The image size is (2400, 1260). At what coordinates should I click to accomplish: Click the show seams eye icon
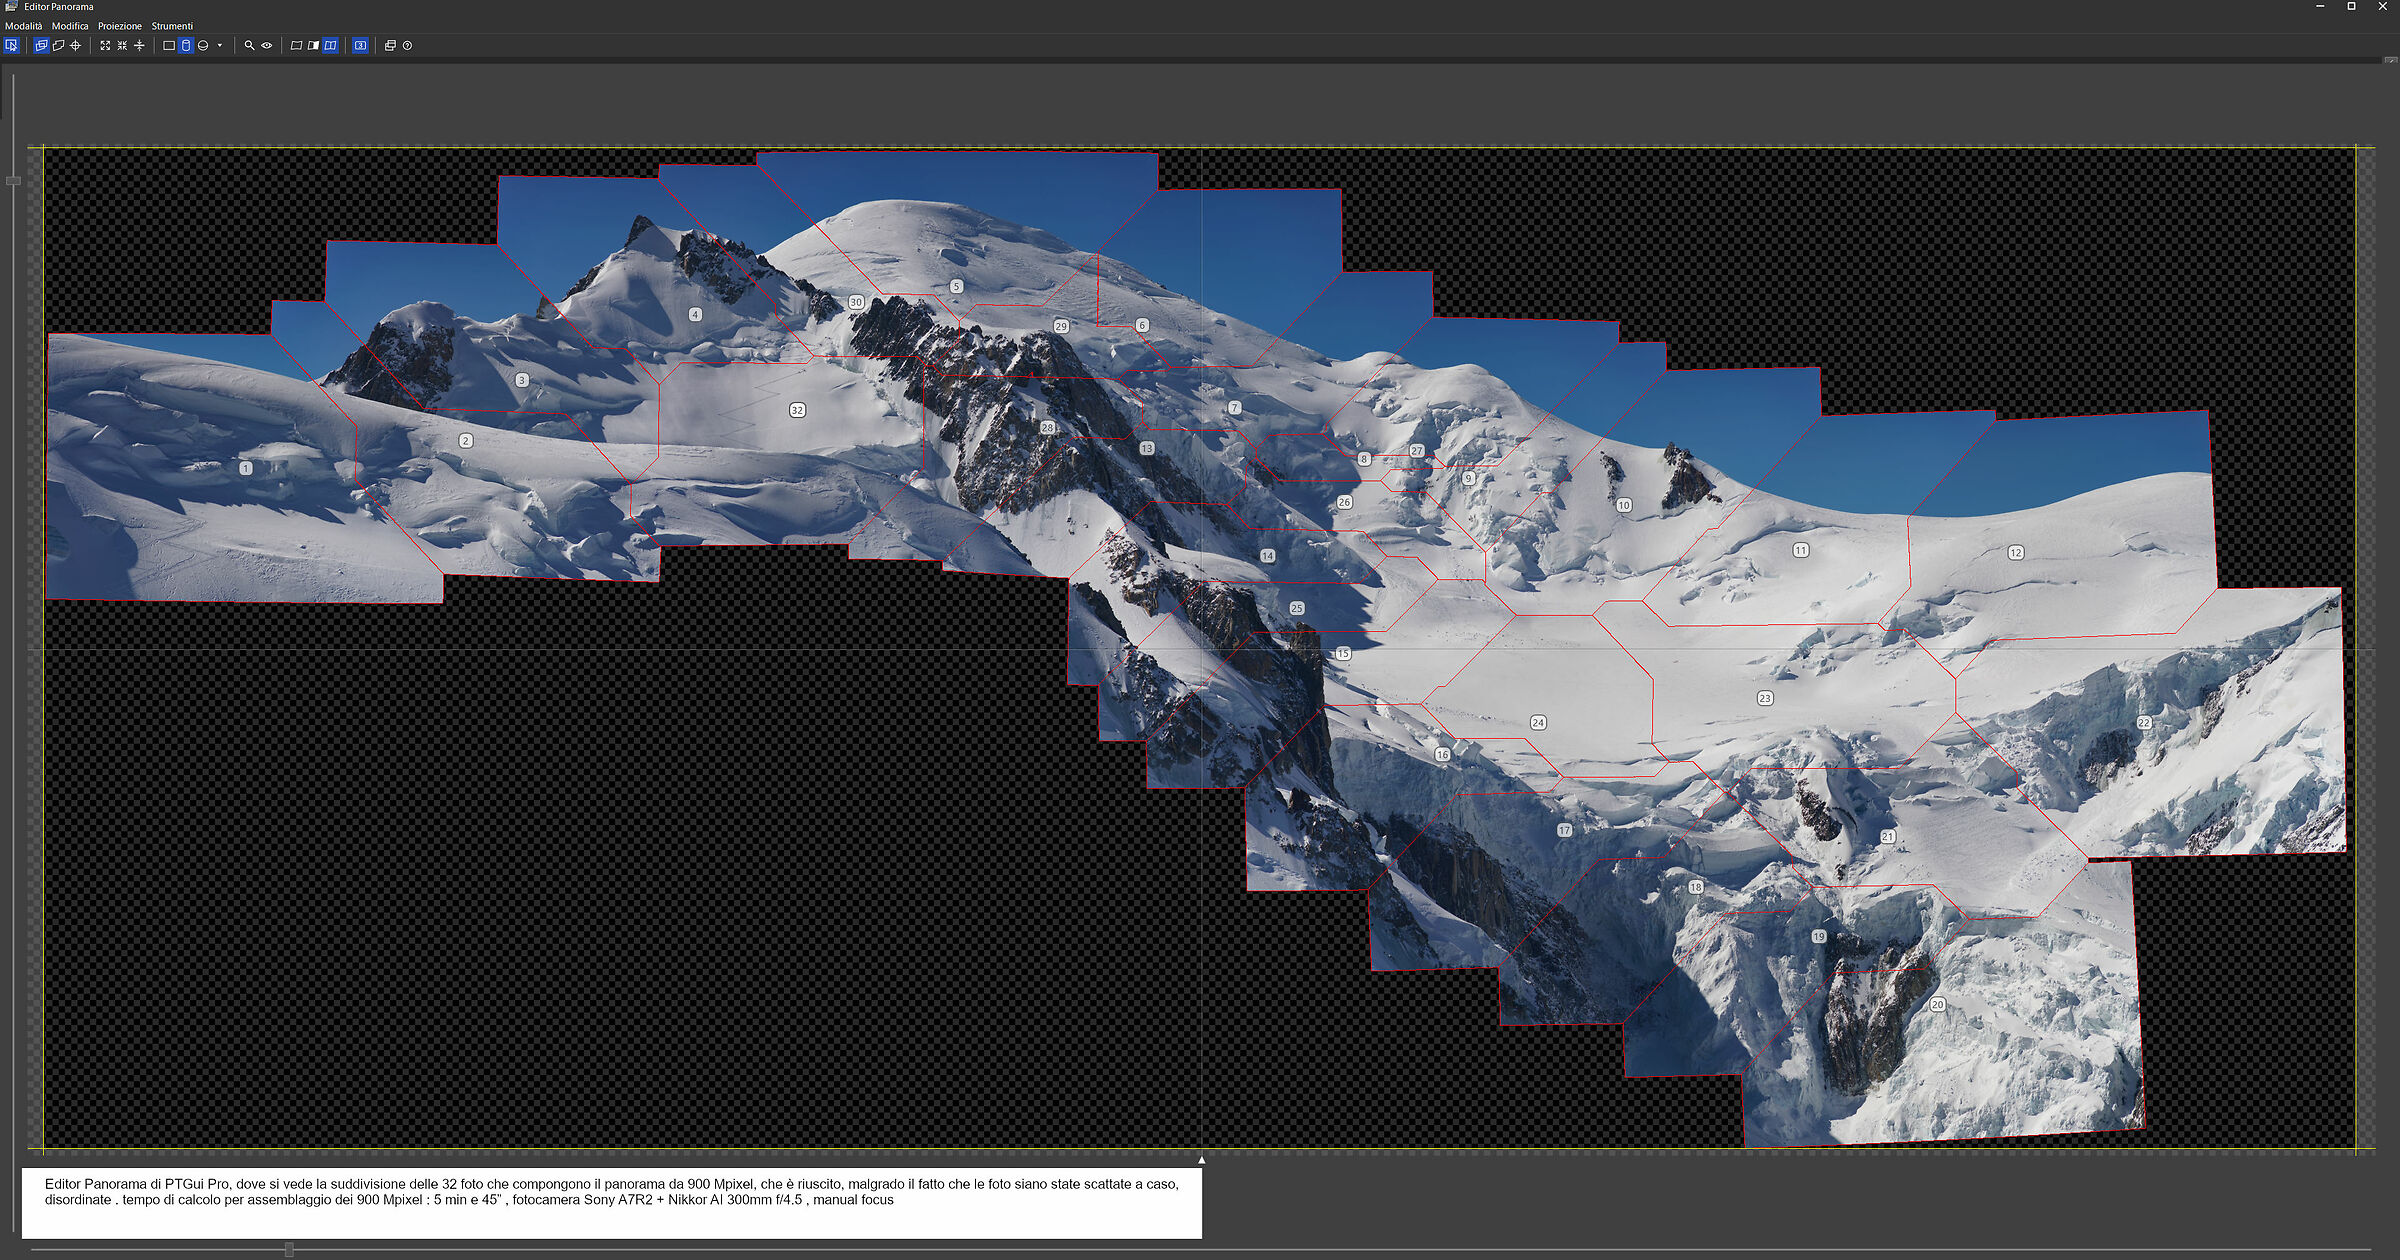(x=264, y=45)
